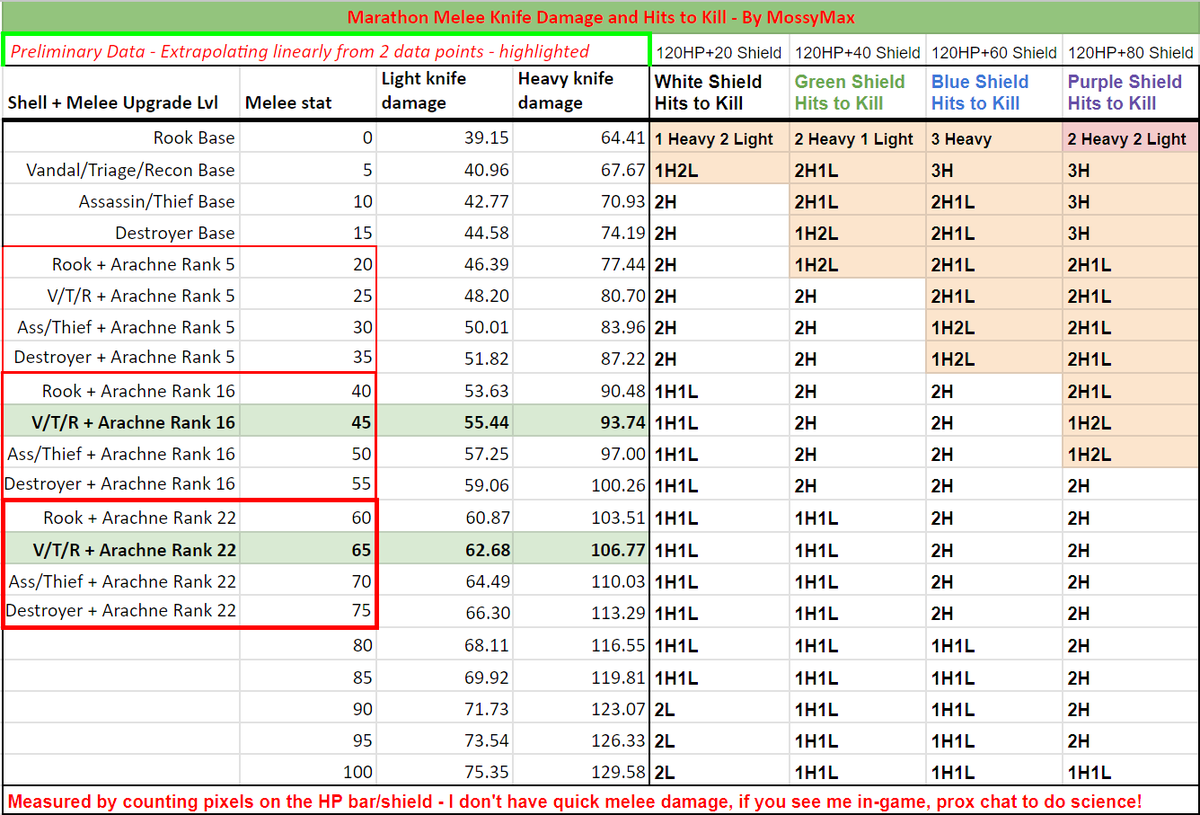
Task: Click the '3 Heavy' cell in Rook Base row
Action: [994, 139]
